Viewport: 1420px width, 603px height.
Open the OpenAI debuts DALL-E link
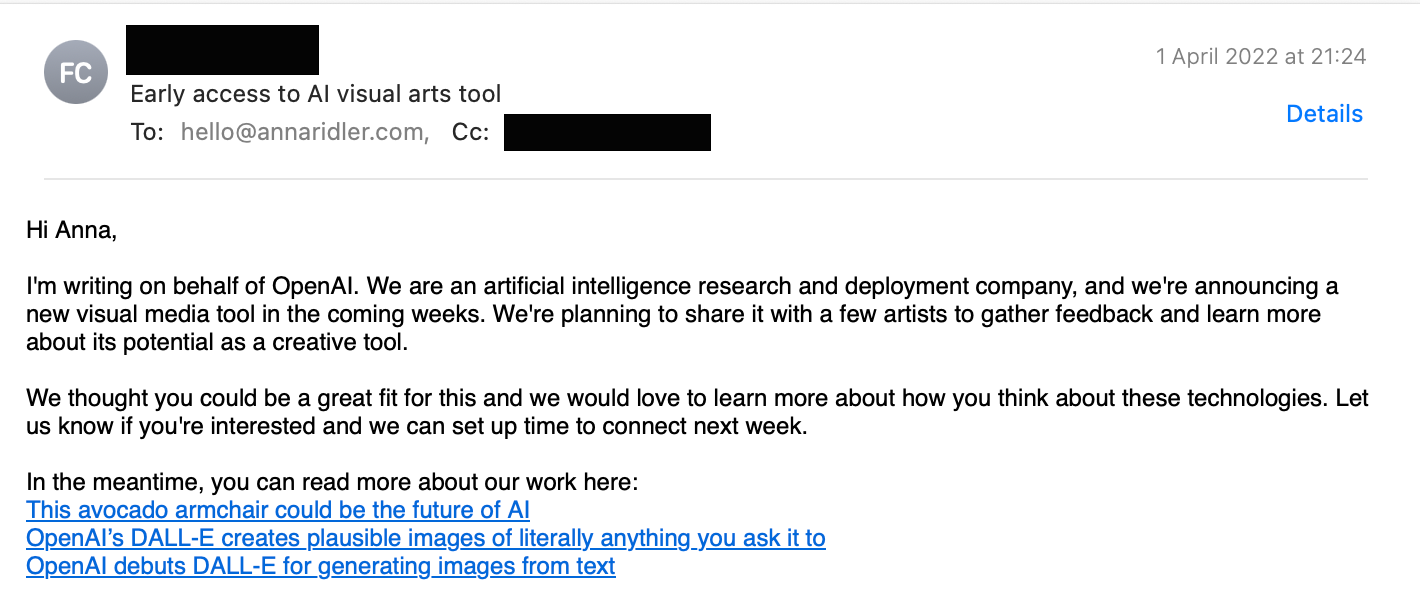point(320,566)
